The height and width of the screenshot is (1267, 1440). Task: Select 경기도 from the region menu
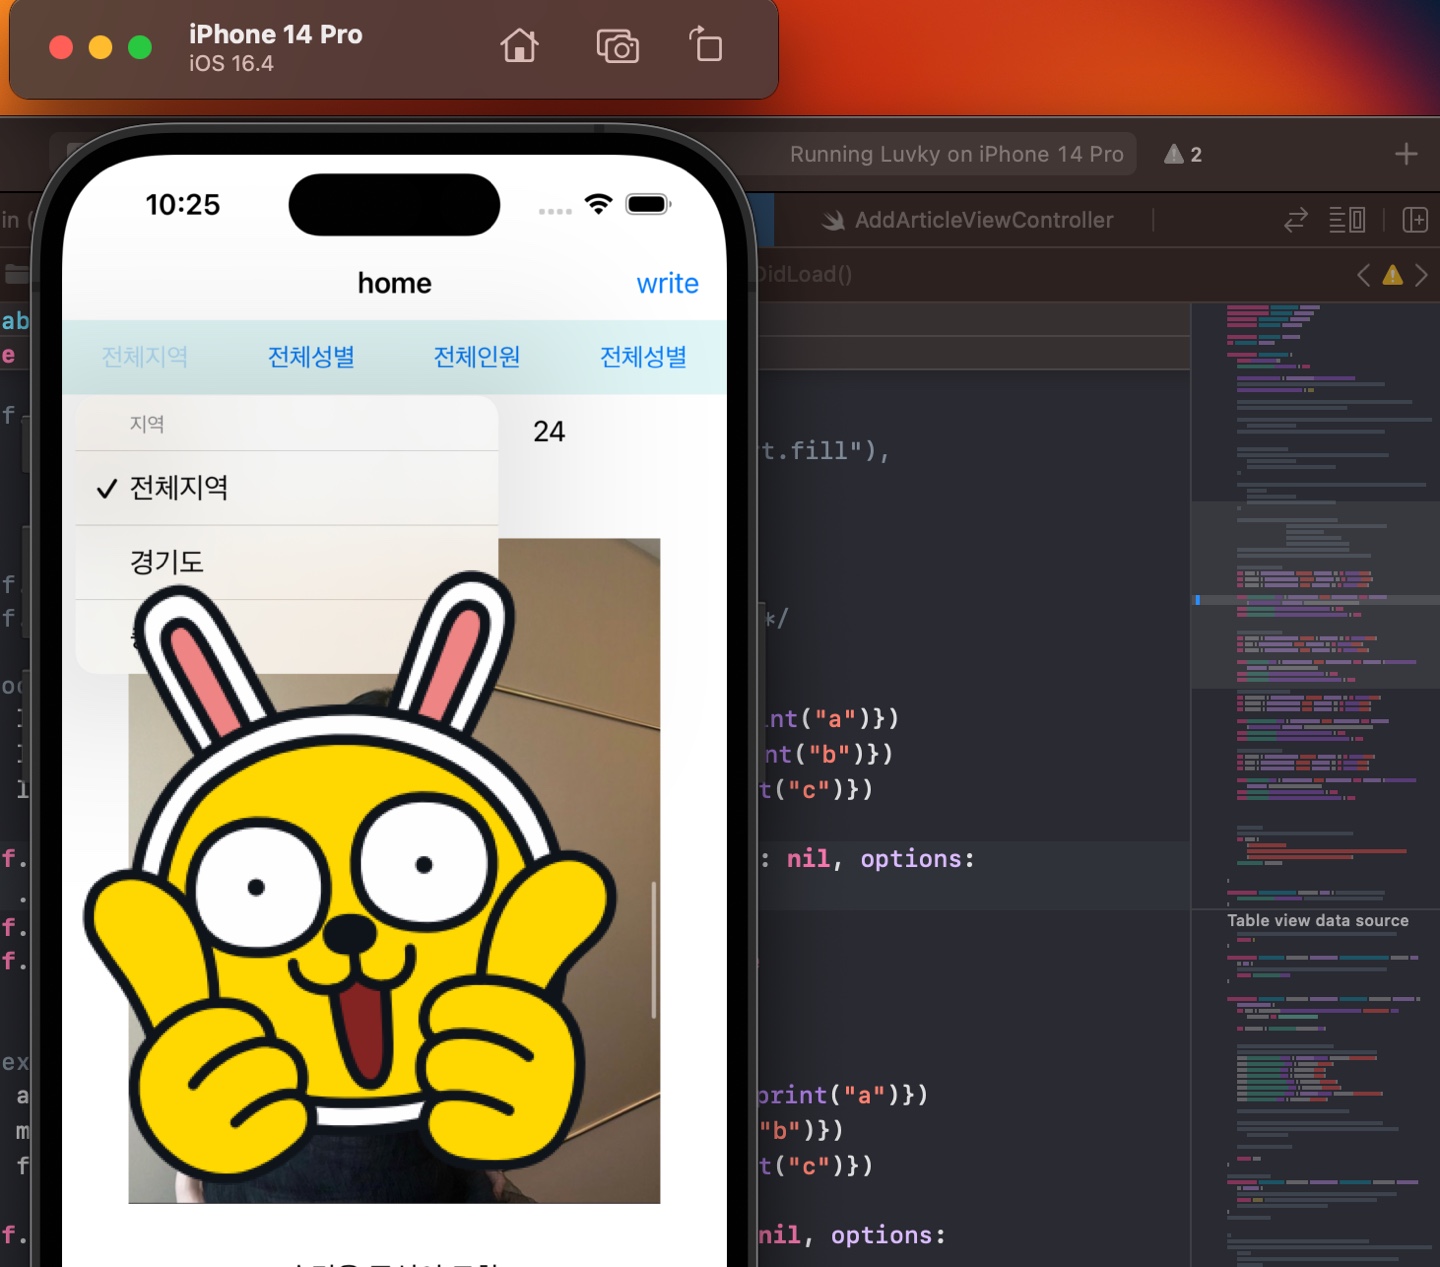point(287,562)
